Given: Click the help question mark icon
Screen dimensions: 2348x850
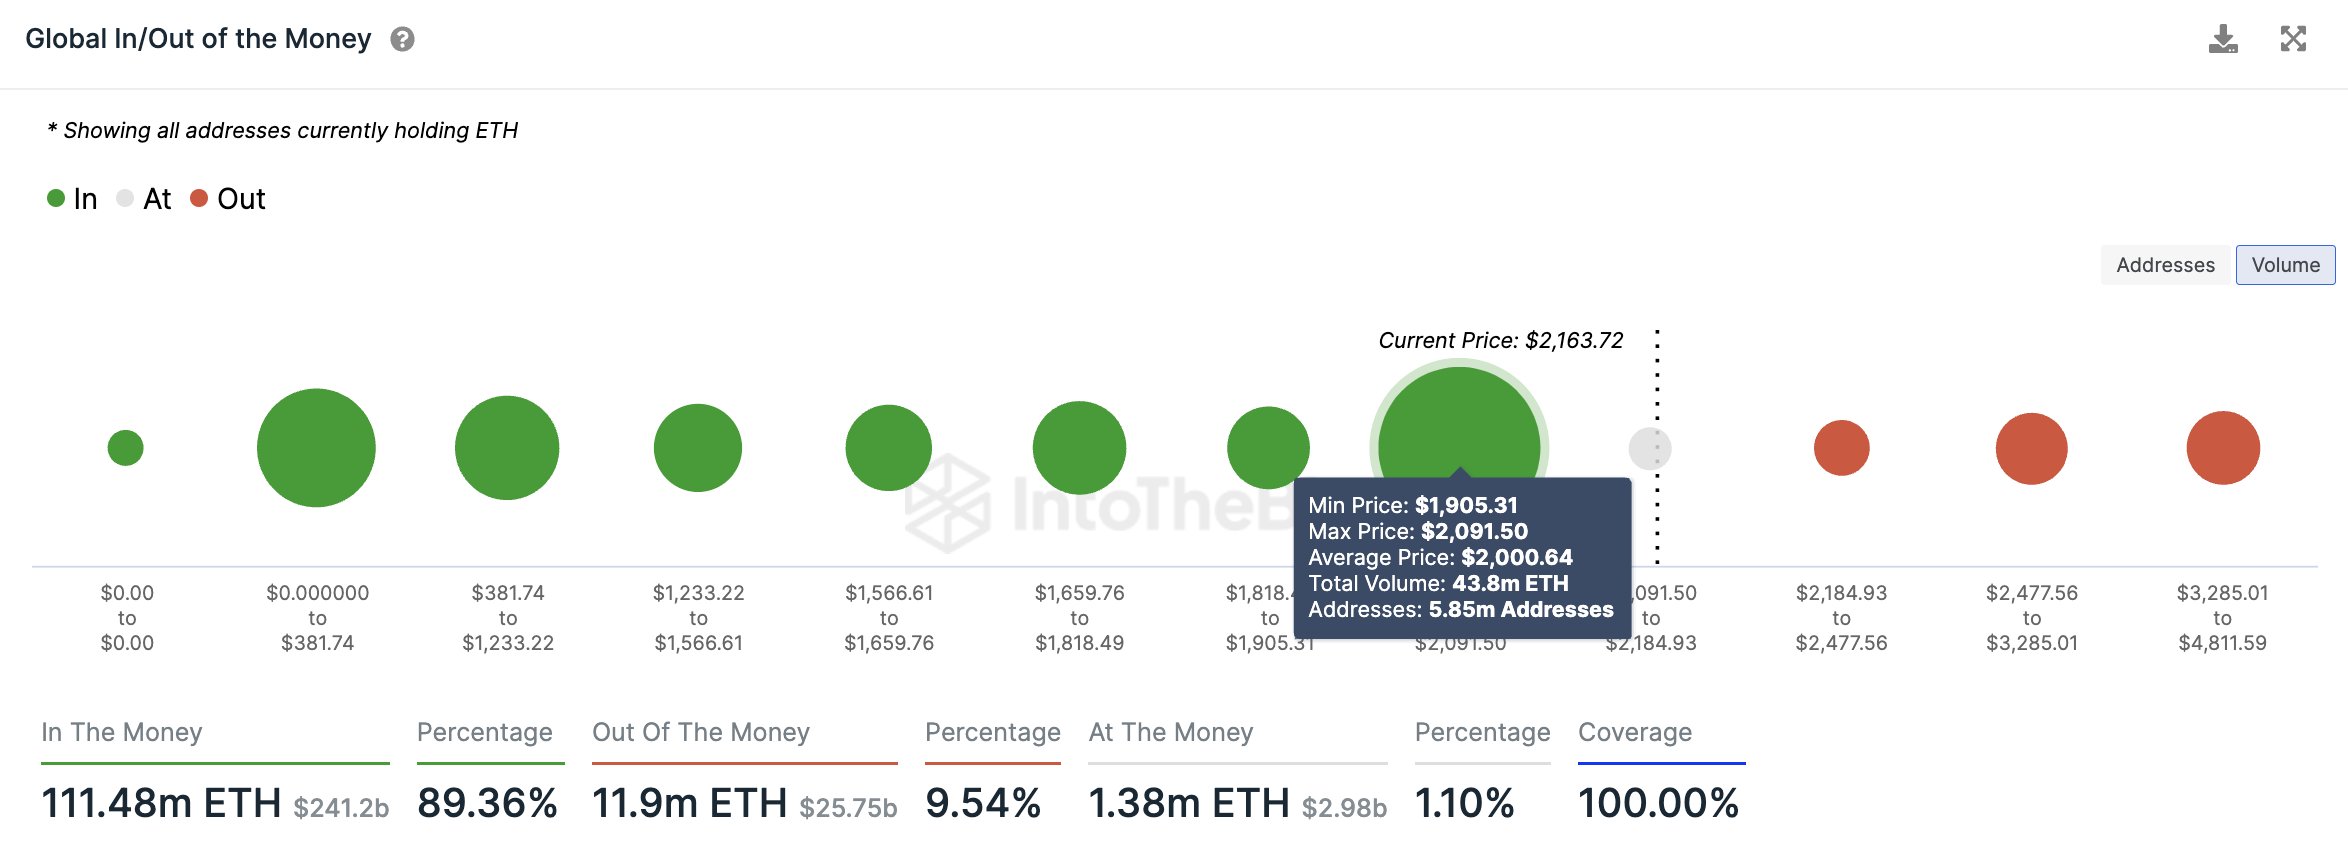Looking at the screenshot, I should (402, 39).
